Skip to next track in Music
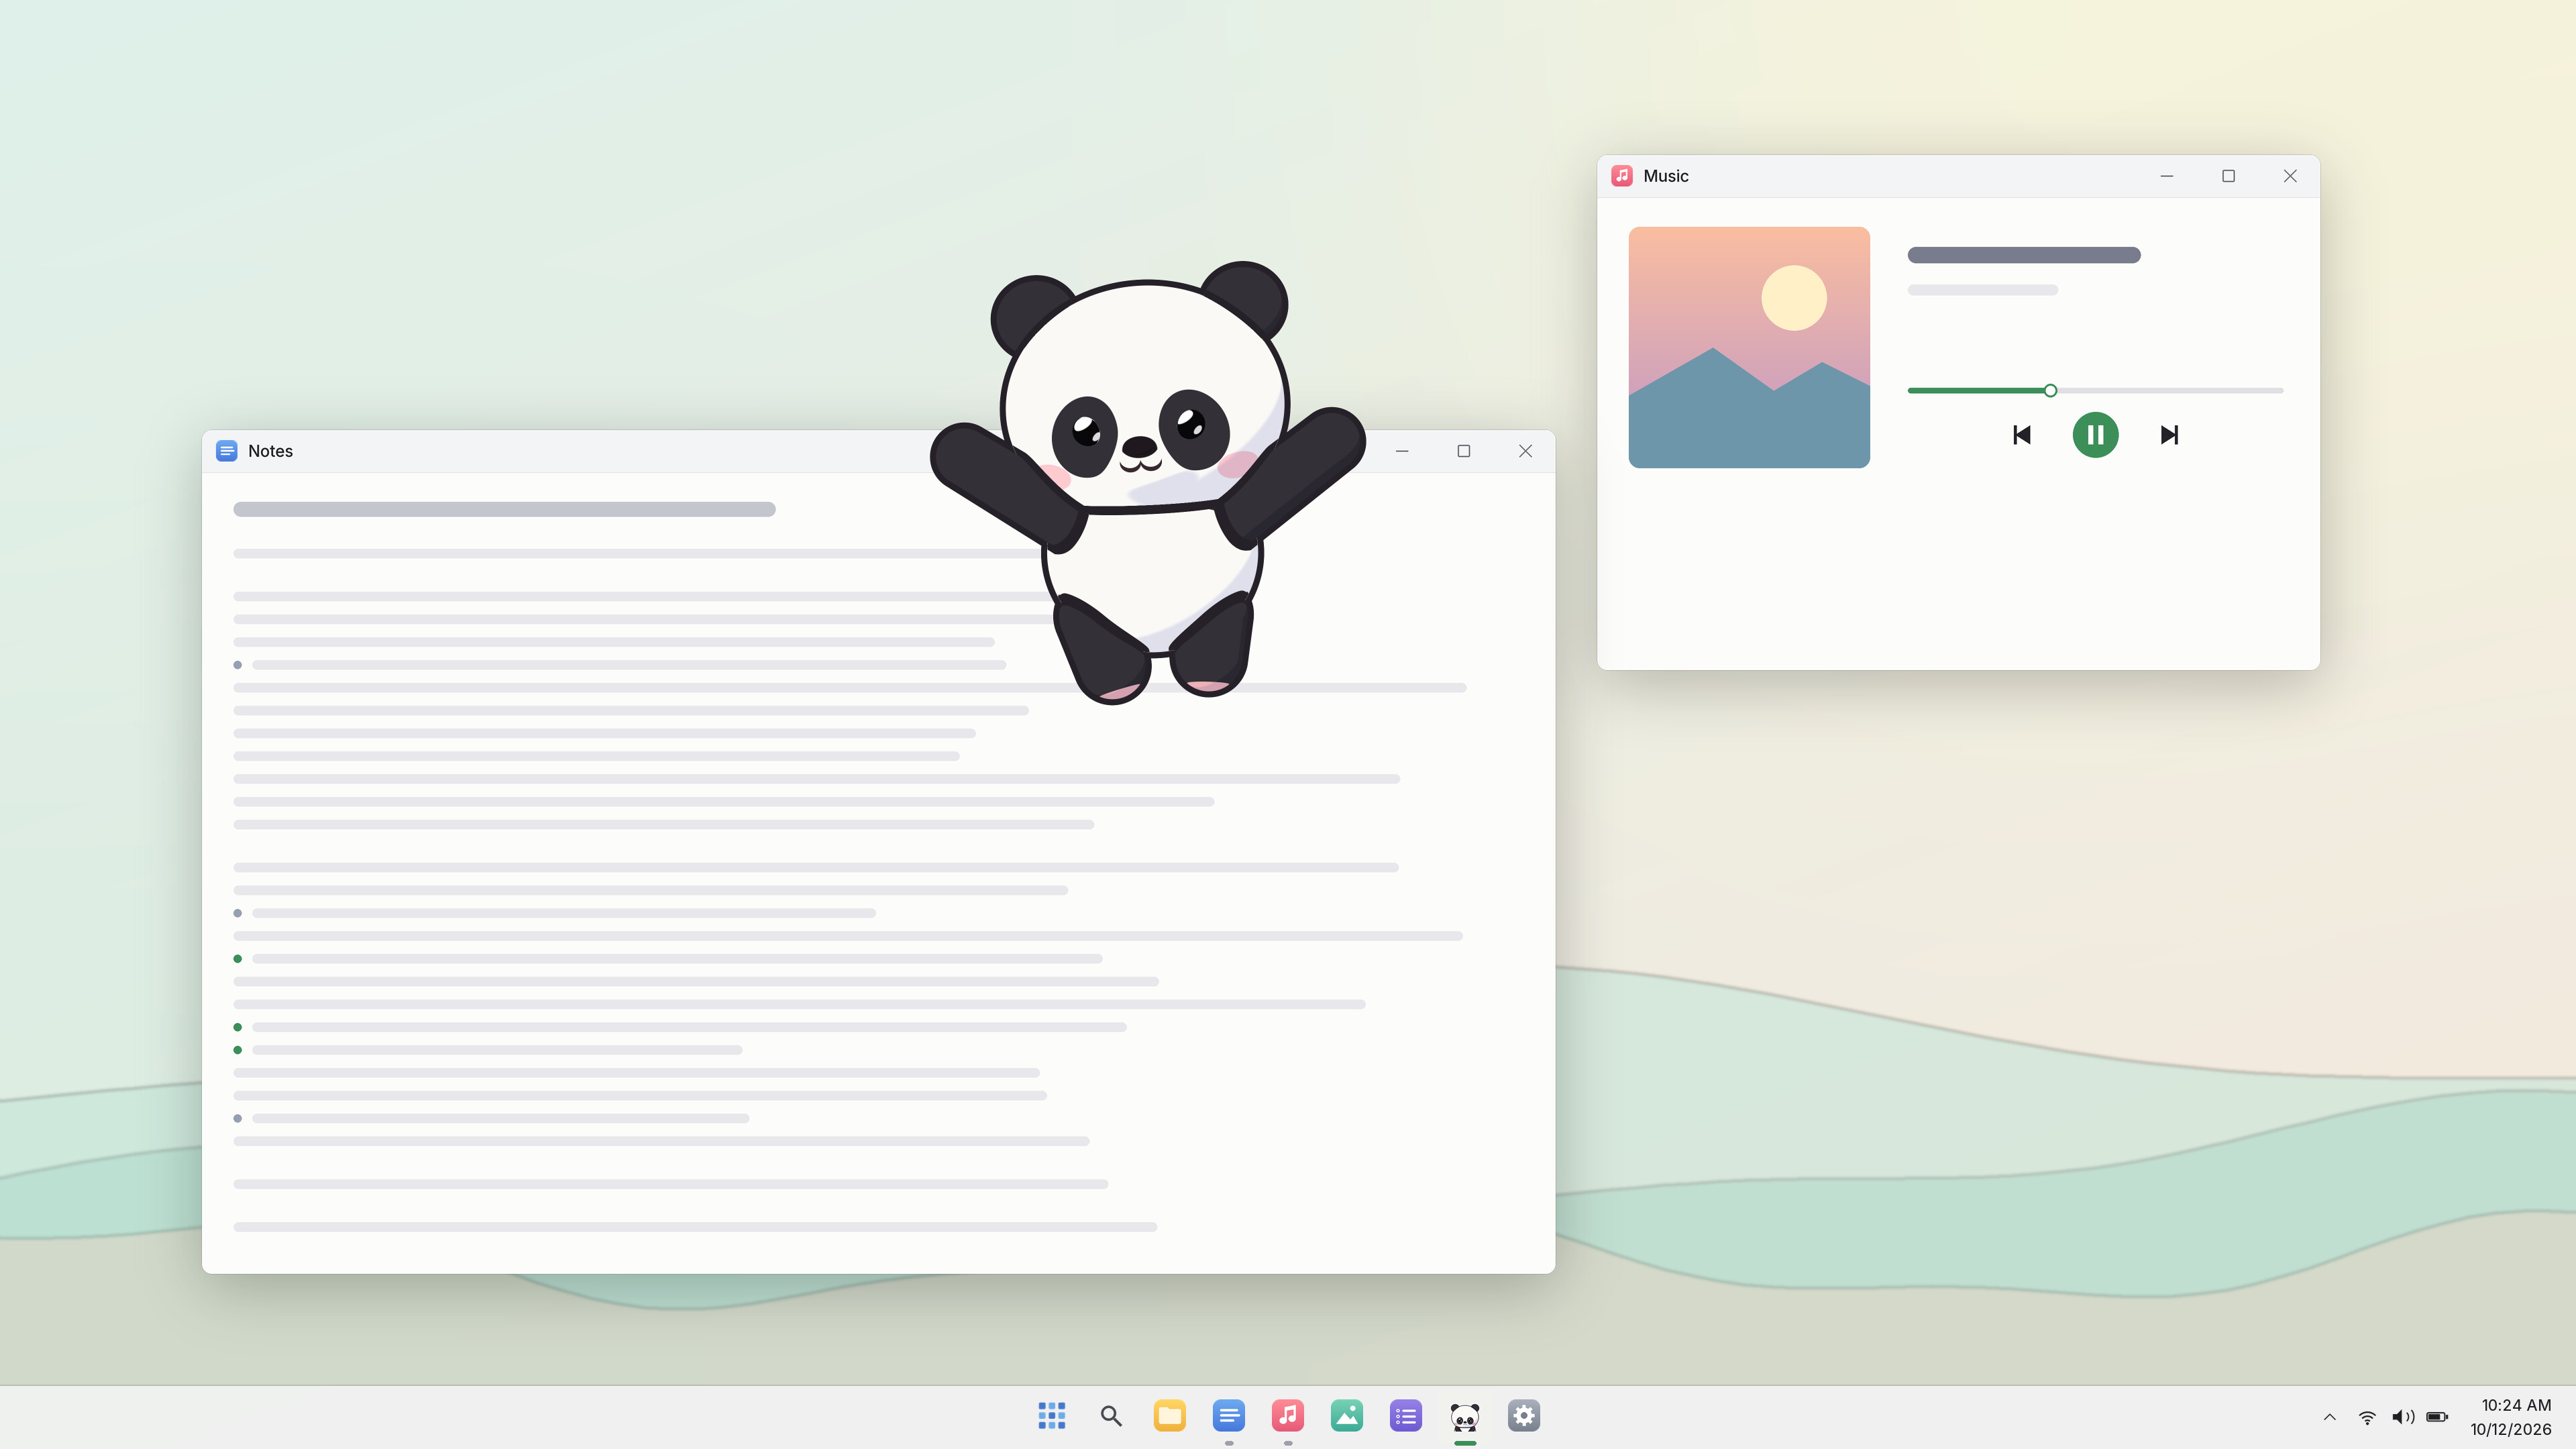Image resolution: width=2576 pixels, height=1449 pixels. [x=2169, y=435]
